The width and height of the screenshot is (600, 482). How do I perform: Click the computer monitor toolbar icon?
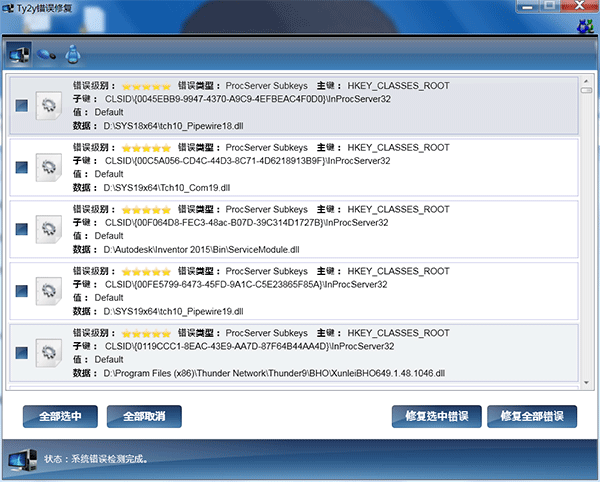tap(19, 54)
